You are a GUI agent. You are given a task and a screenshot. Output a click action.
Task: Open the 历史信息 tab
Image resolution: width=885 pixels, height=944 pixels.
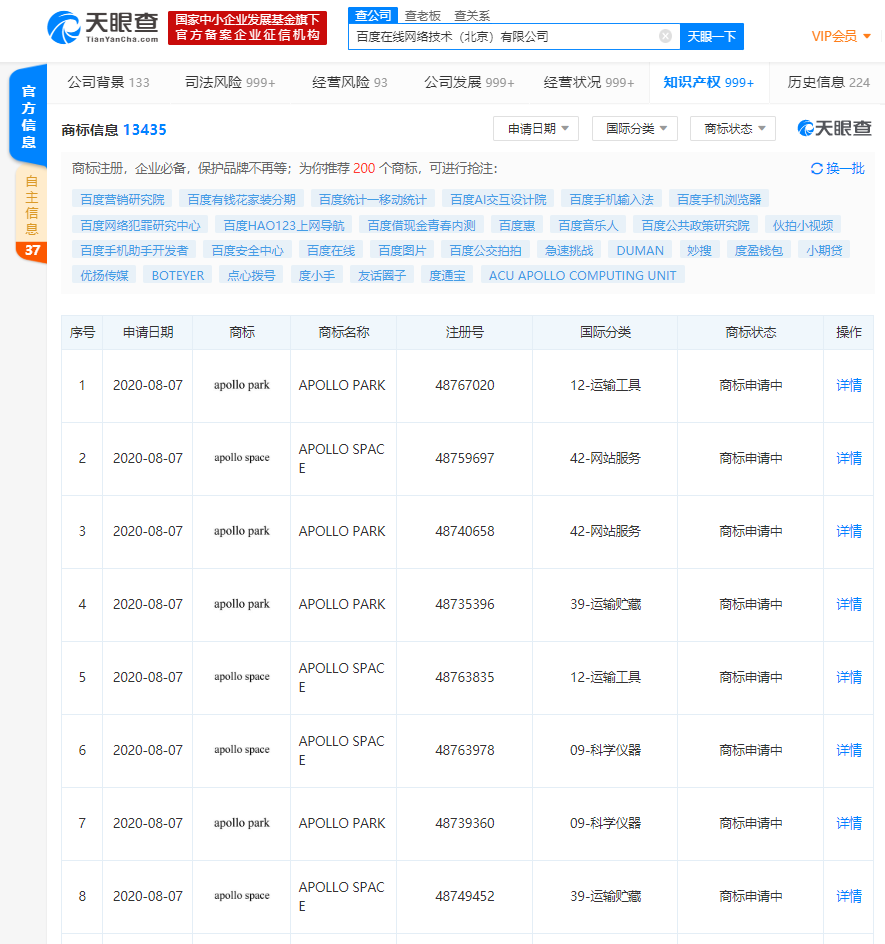click(828, 82)
